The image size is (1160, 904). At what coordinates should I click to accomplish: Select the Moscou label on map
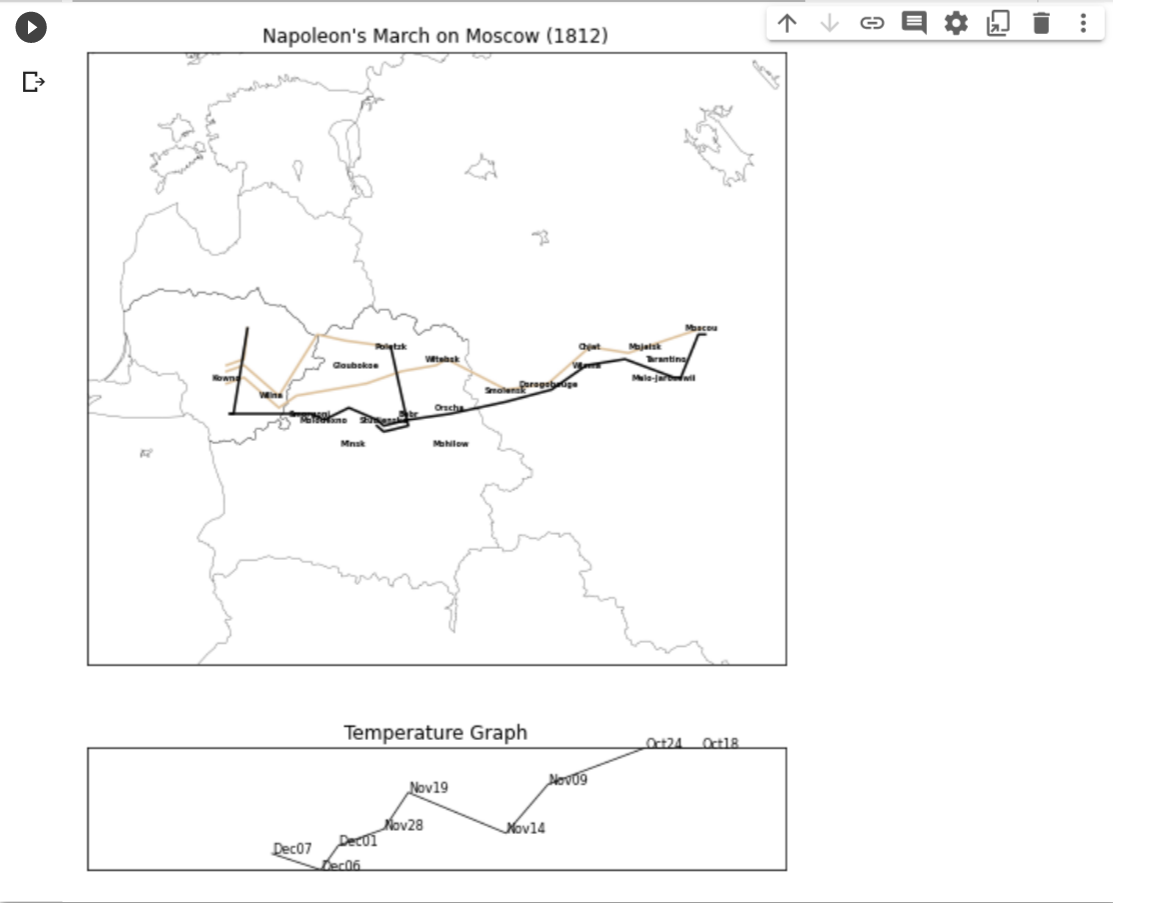[701, 328]
